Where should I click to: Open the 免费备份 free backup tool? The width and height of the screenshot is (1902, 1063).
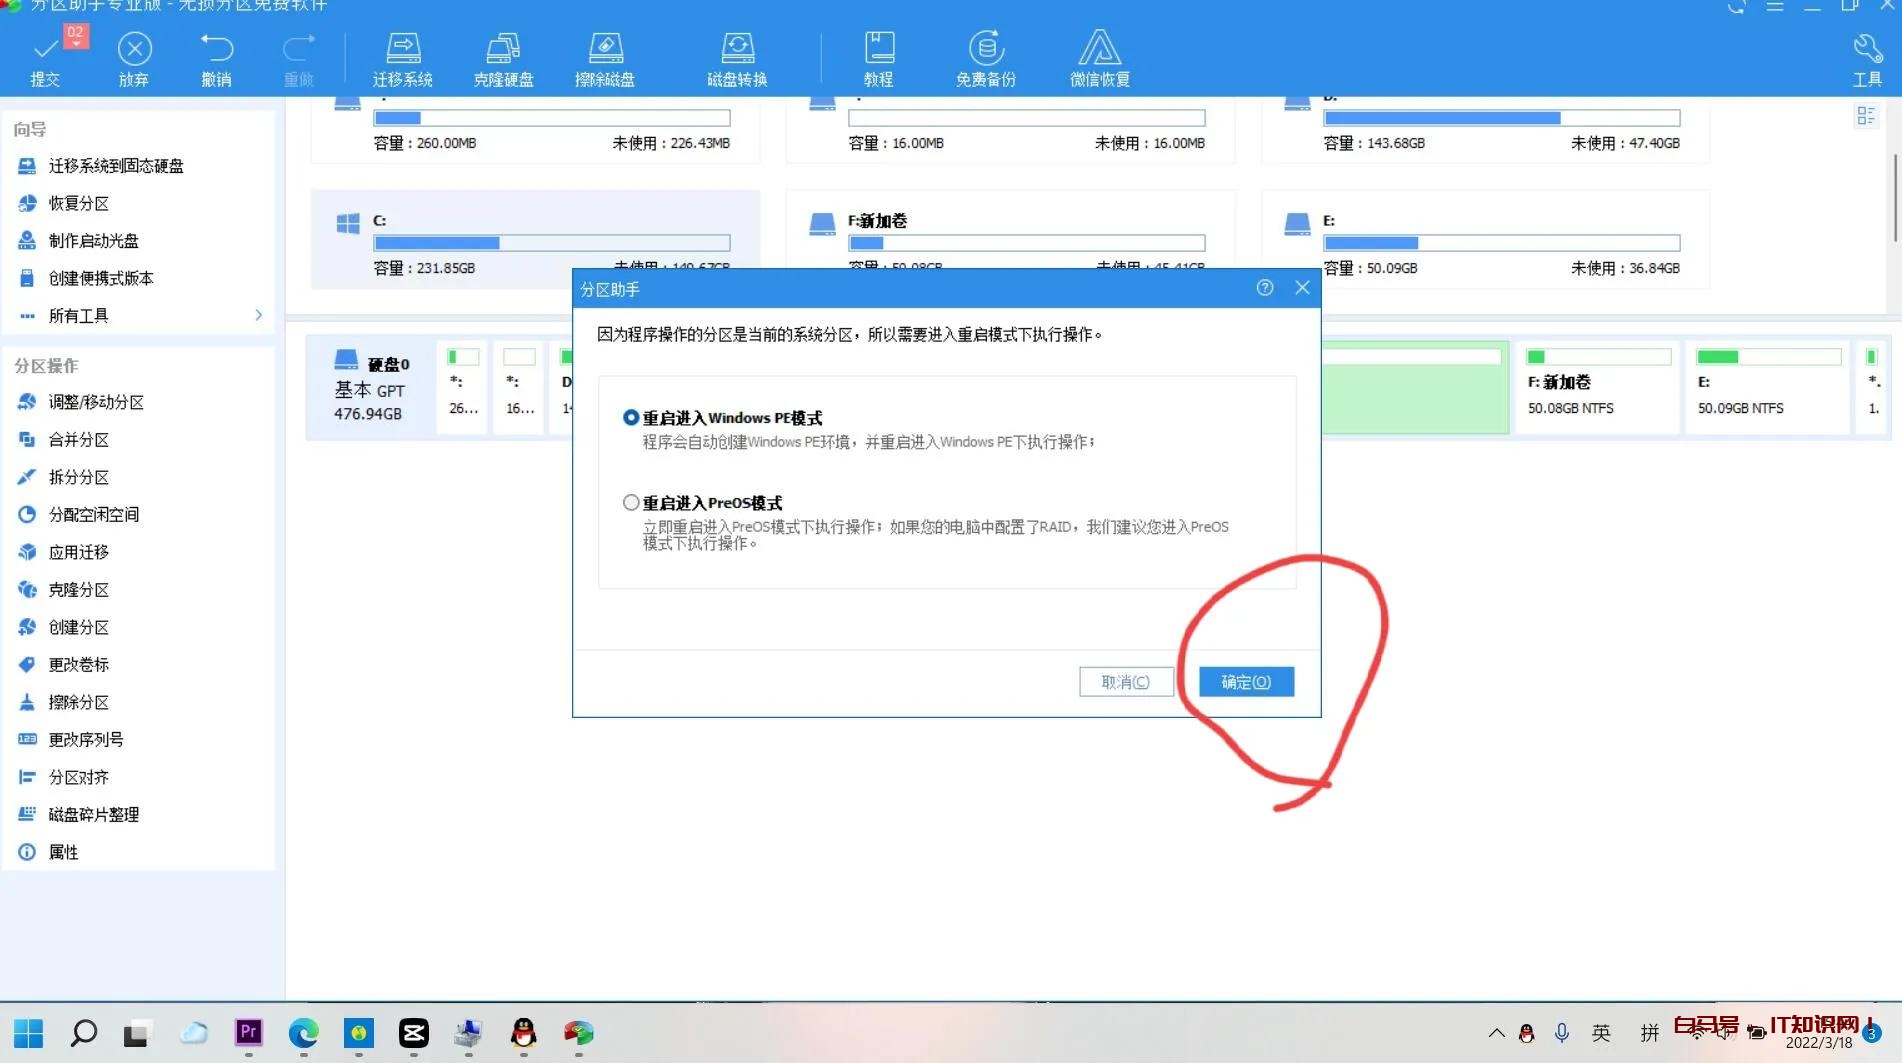coord(985,59)
